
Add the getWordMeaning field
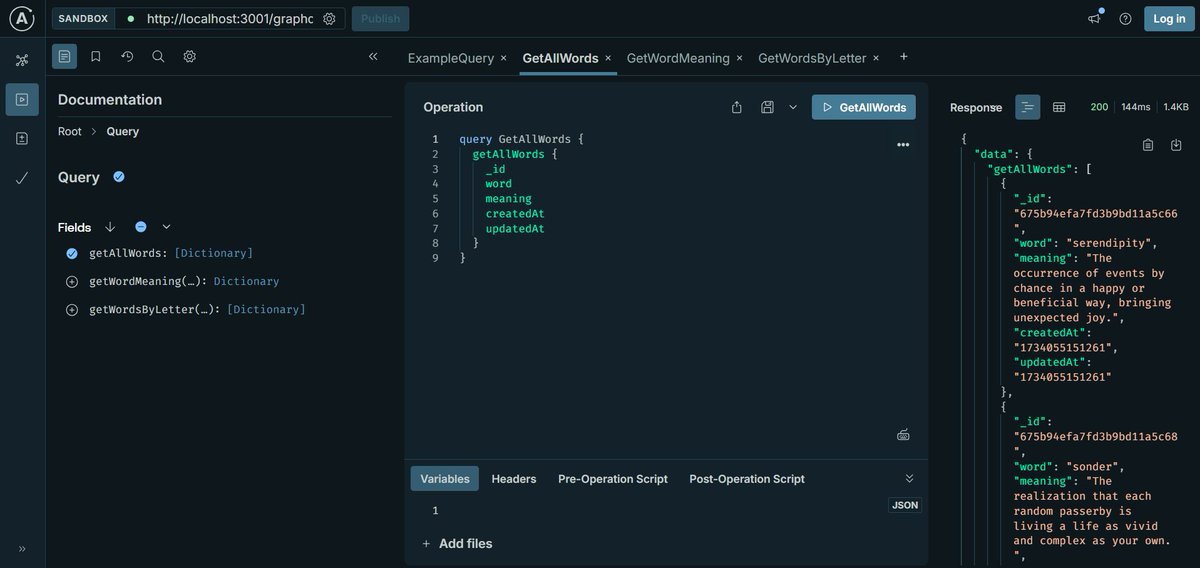(72, 282)
